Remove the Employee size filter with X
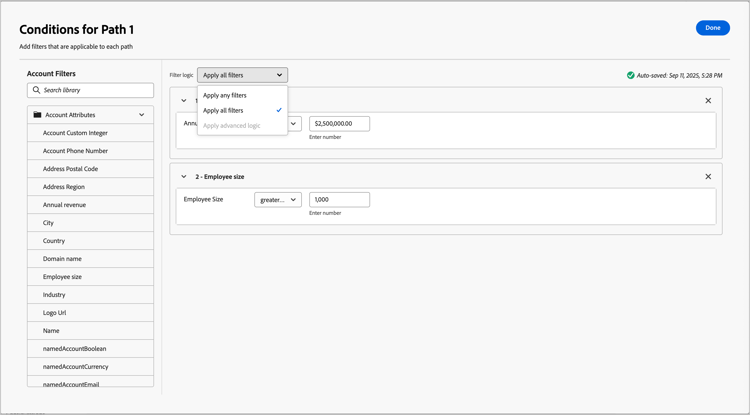750x415 pixels. pyautogui.click(x=708, y=176)
